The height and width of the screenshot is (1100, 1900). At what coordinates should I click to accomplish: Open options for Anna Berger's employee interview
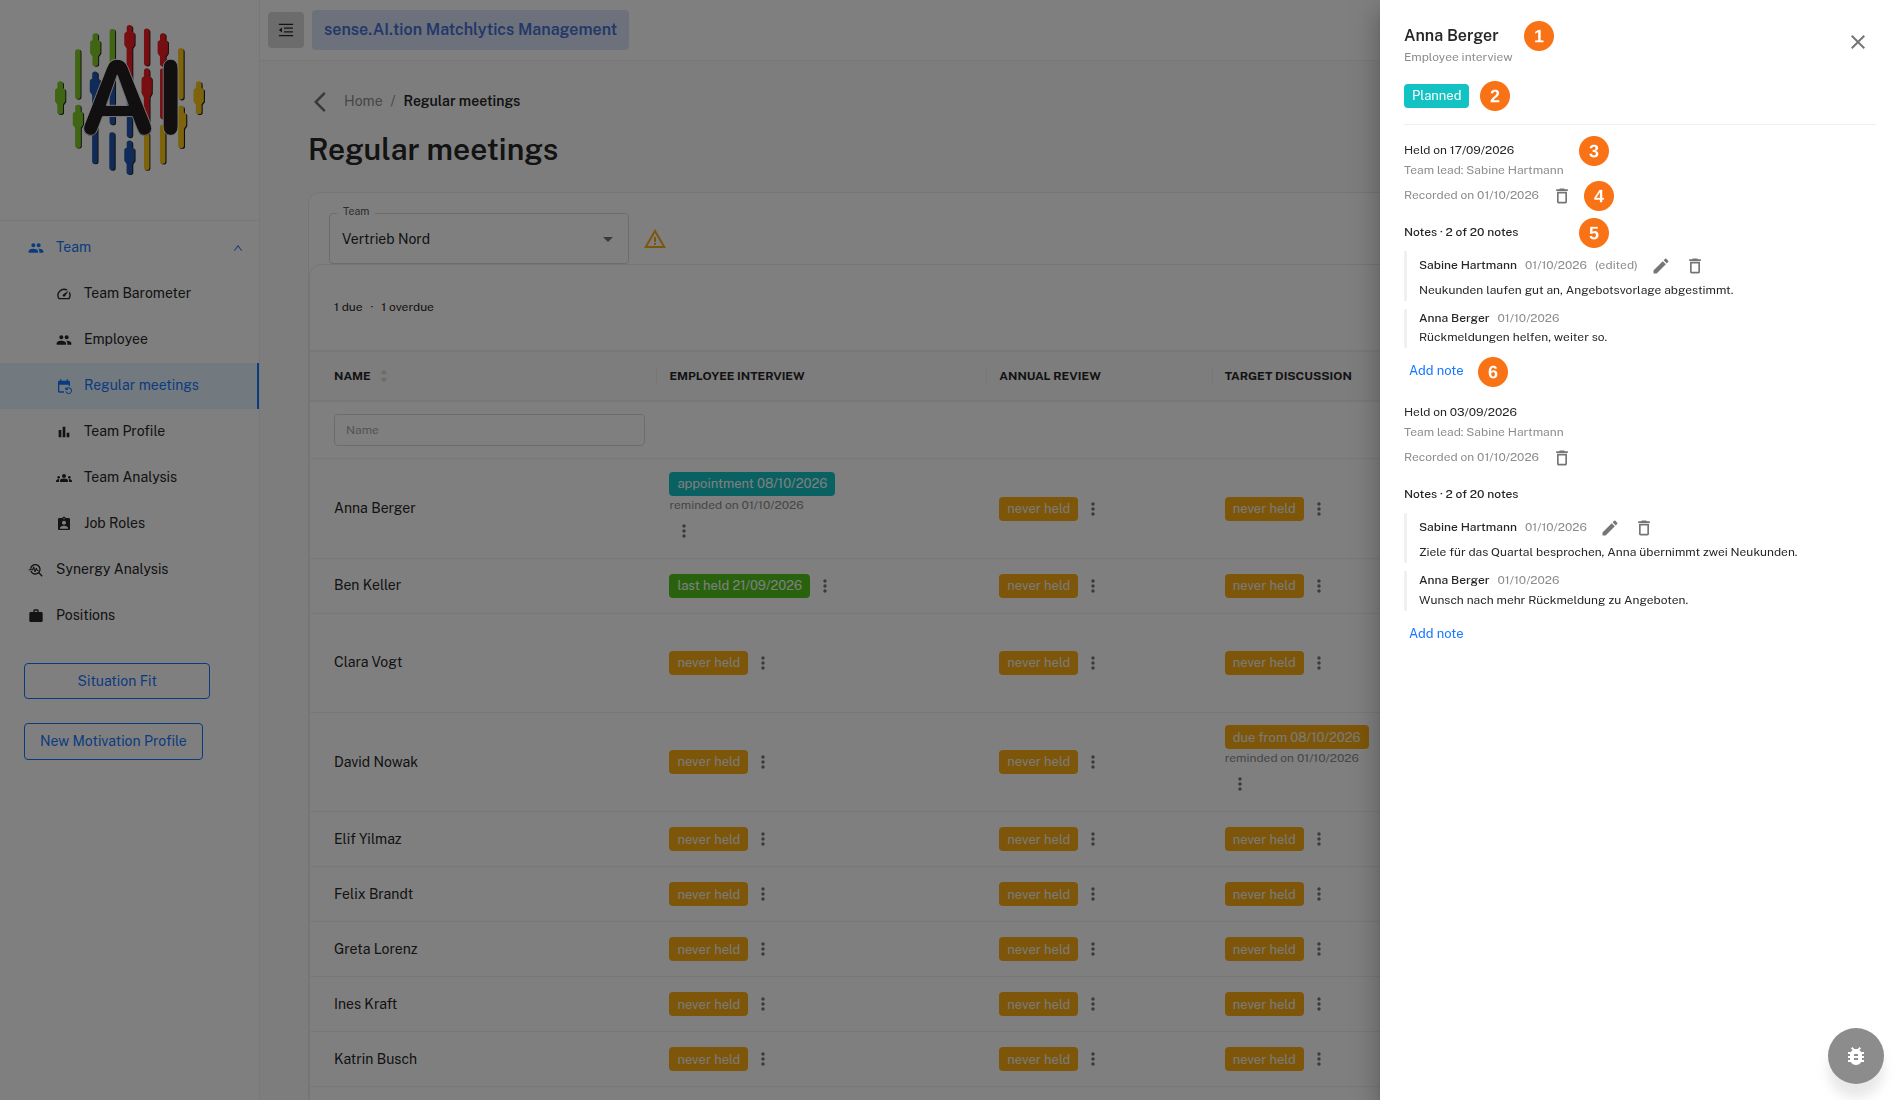pos(684,531)
